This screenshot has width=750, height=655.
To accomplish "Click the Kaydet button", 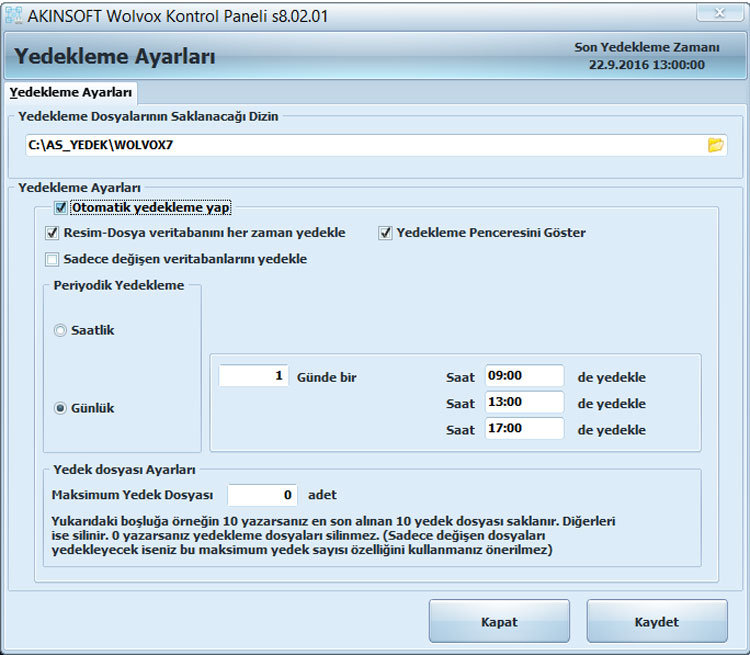I will point(657,622).
